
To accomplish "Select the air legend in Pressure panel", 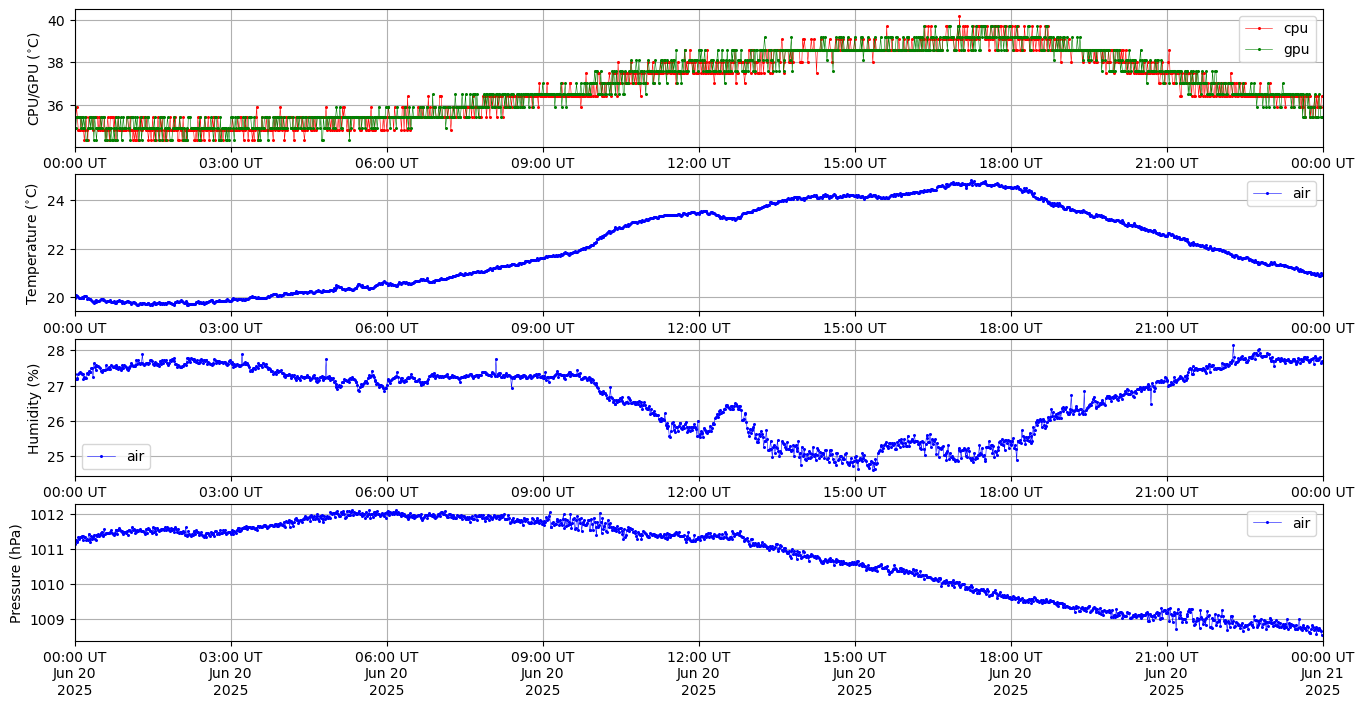I will tap(1282, 523).
